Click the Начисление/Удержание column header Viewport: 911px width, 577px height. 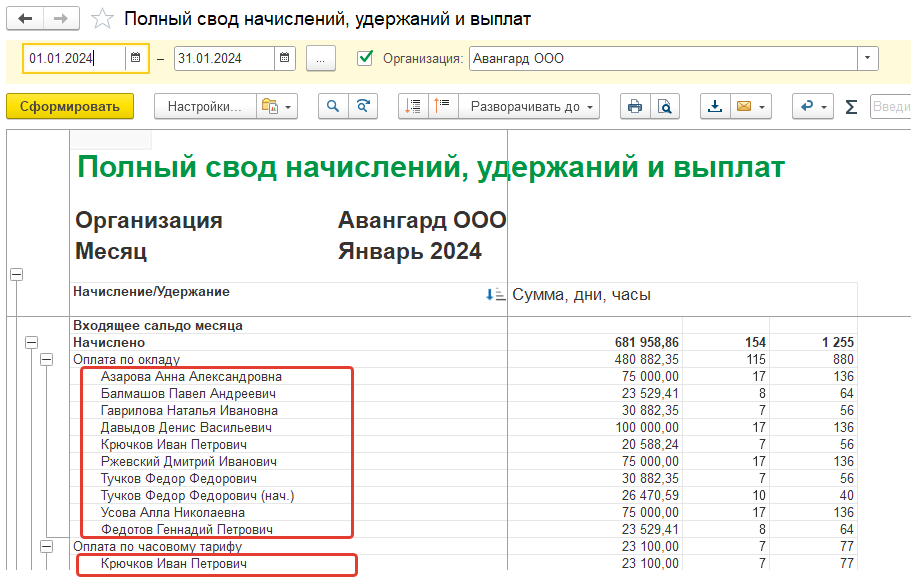point(151,292)
